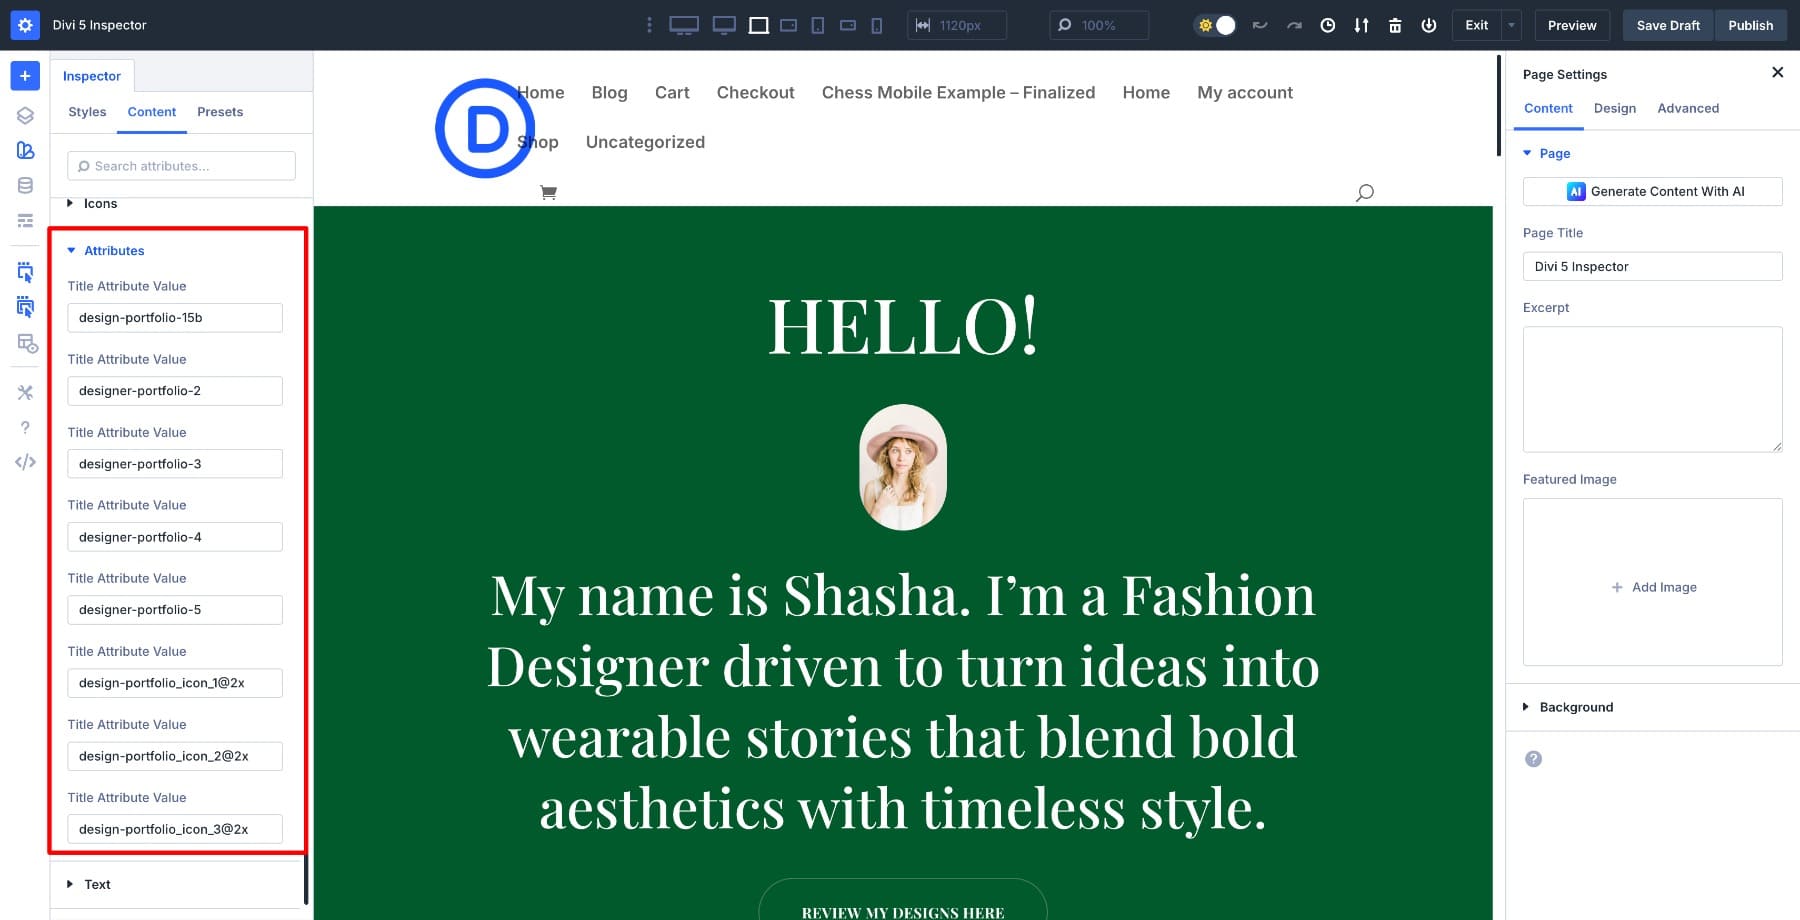Image resolution: width=1800 pixels, height=920 pixels.
Task: Open the Design tab in Page Settings
Action: point(1614,108)
